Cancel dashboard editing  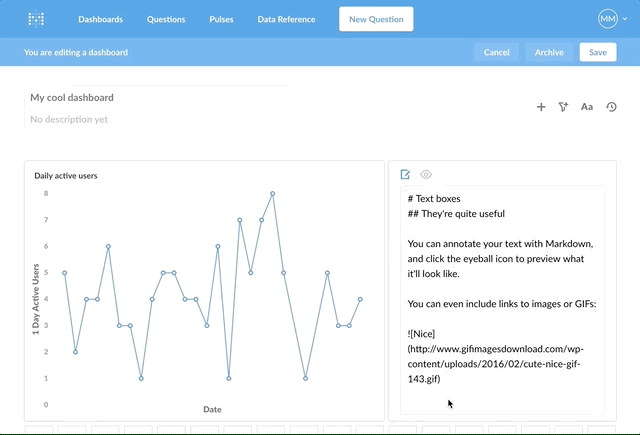[x=497, y=52]
